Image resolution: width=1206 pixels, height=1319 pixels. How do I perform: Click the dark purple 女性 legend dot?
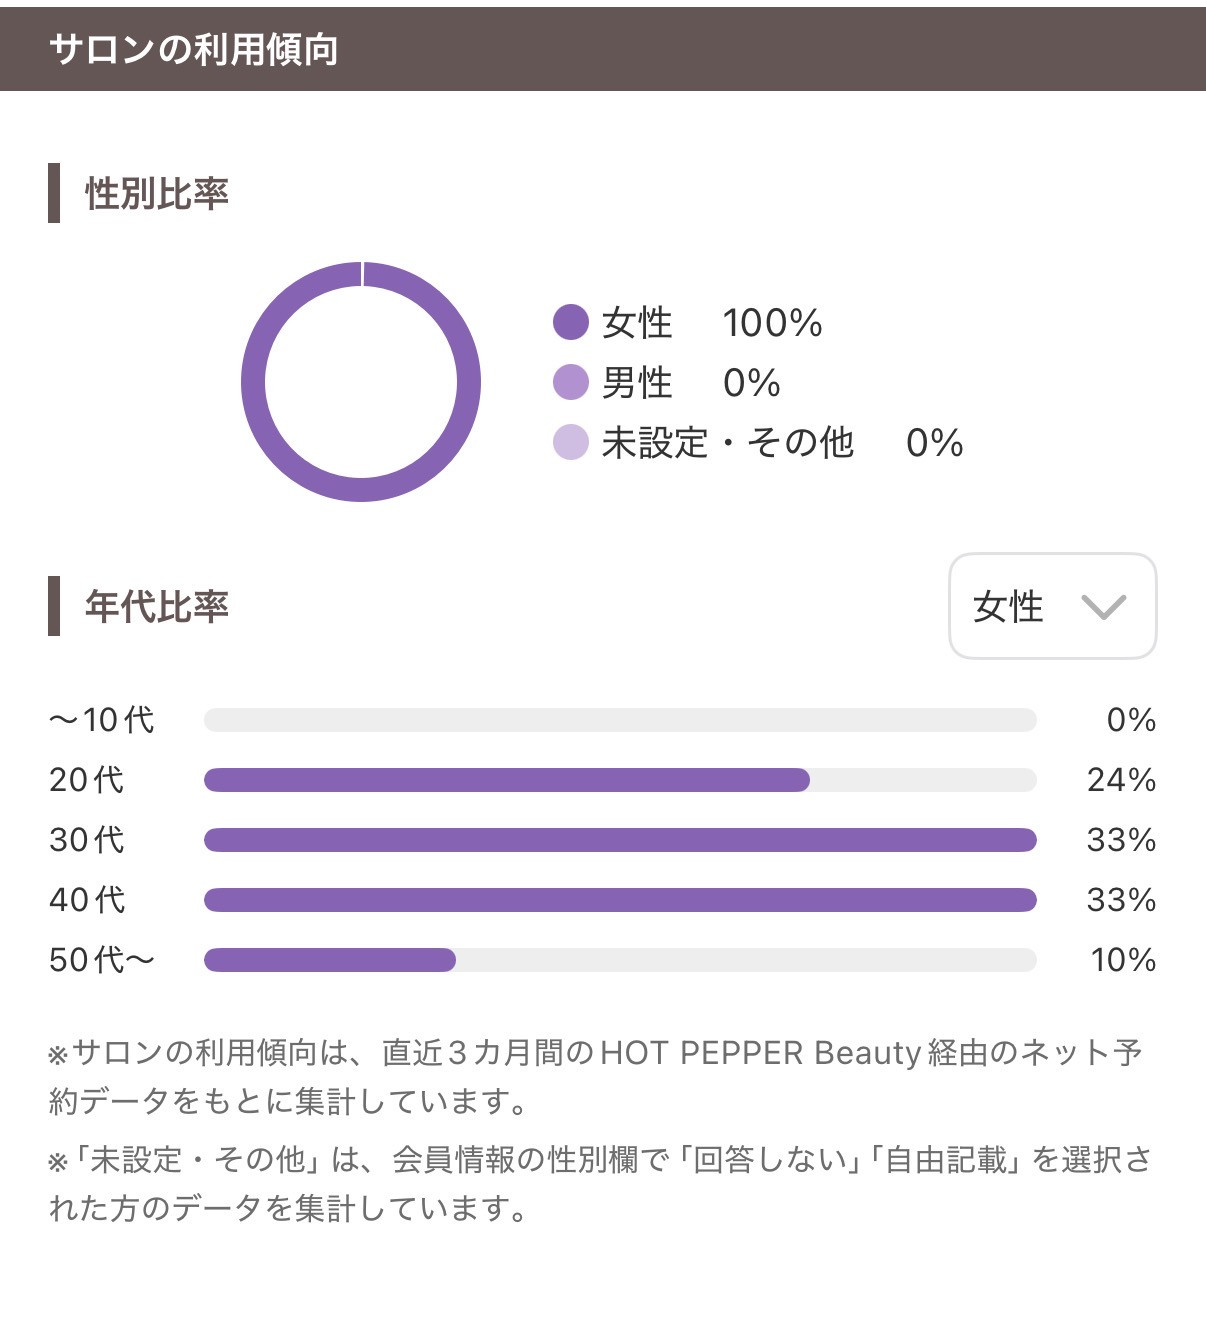click(x=570, y=323)
